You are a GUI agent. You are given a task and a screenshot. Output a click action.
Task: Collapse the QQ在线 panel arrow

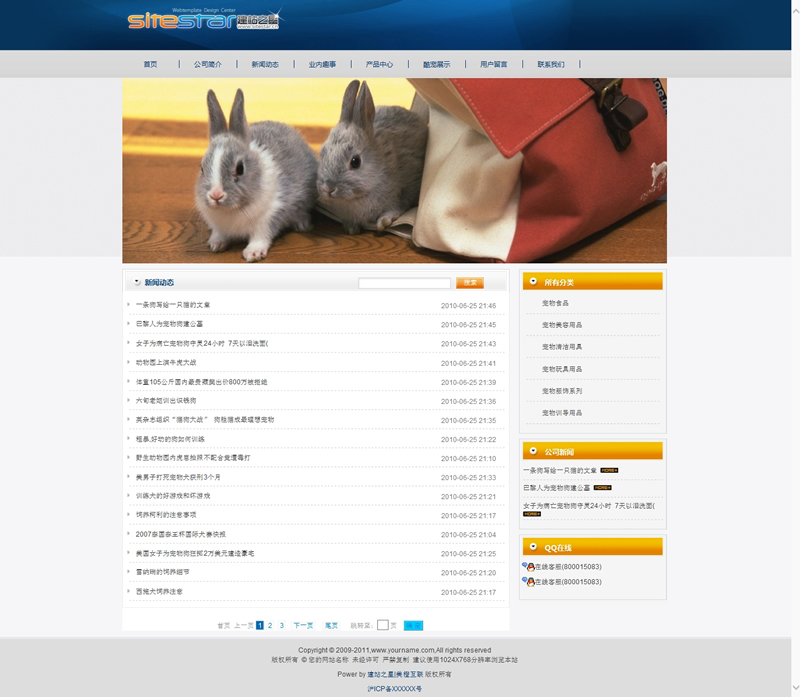(x=530, y=547)
